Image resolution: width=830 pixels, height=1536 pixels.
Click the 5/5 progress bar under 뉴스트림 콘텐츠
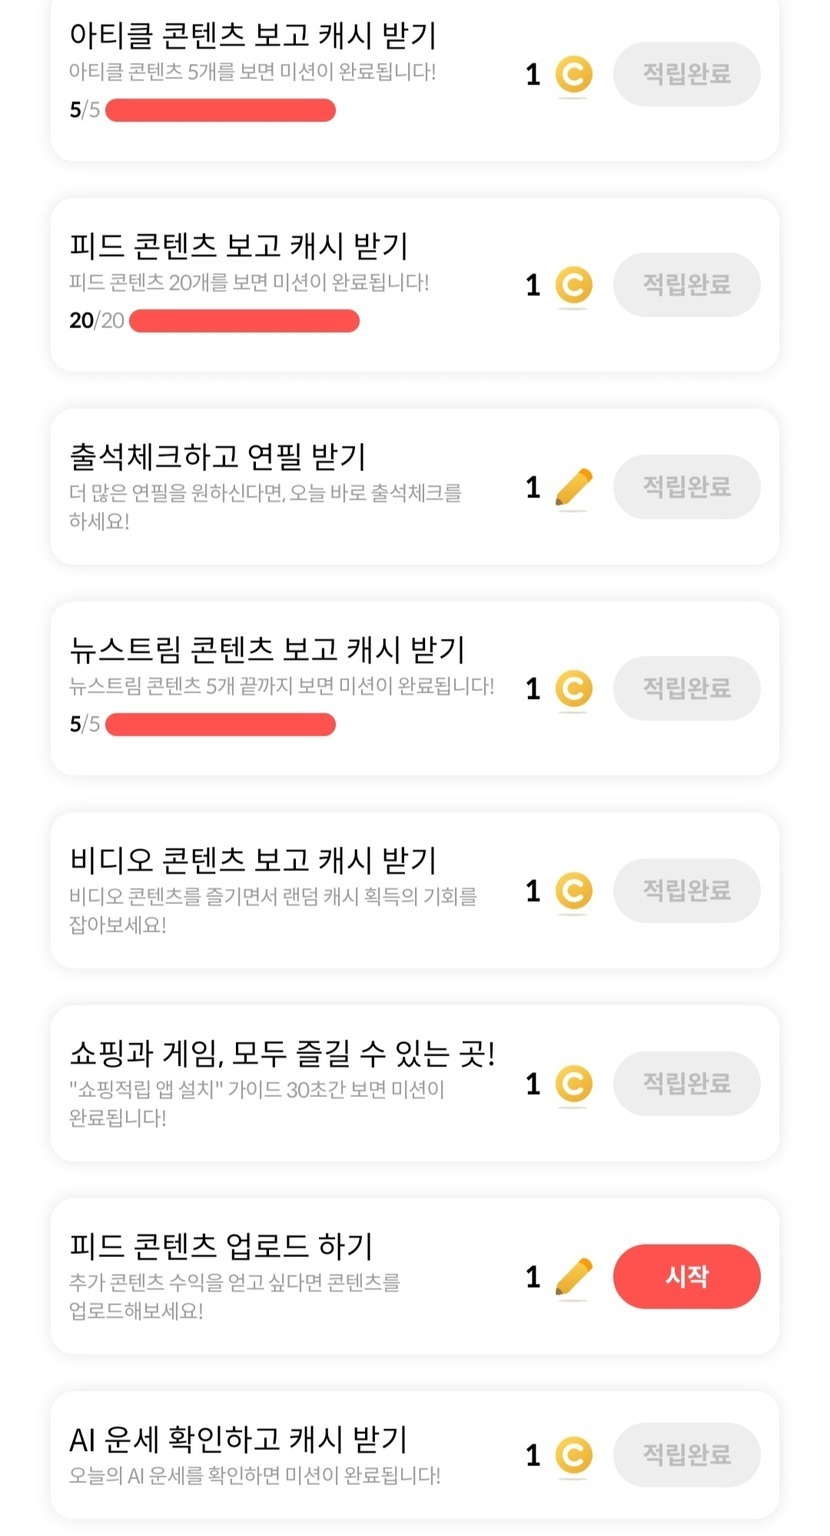click(x=220, y=724)
